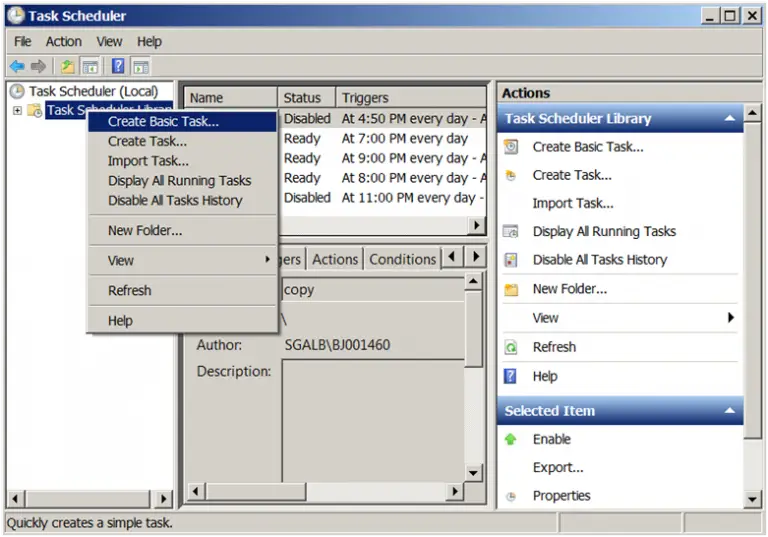Click the New Folder icon in Actions pane

pos(511,289)
